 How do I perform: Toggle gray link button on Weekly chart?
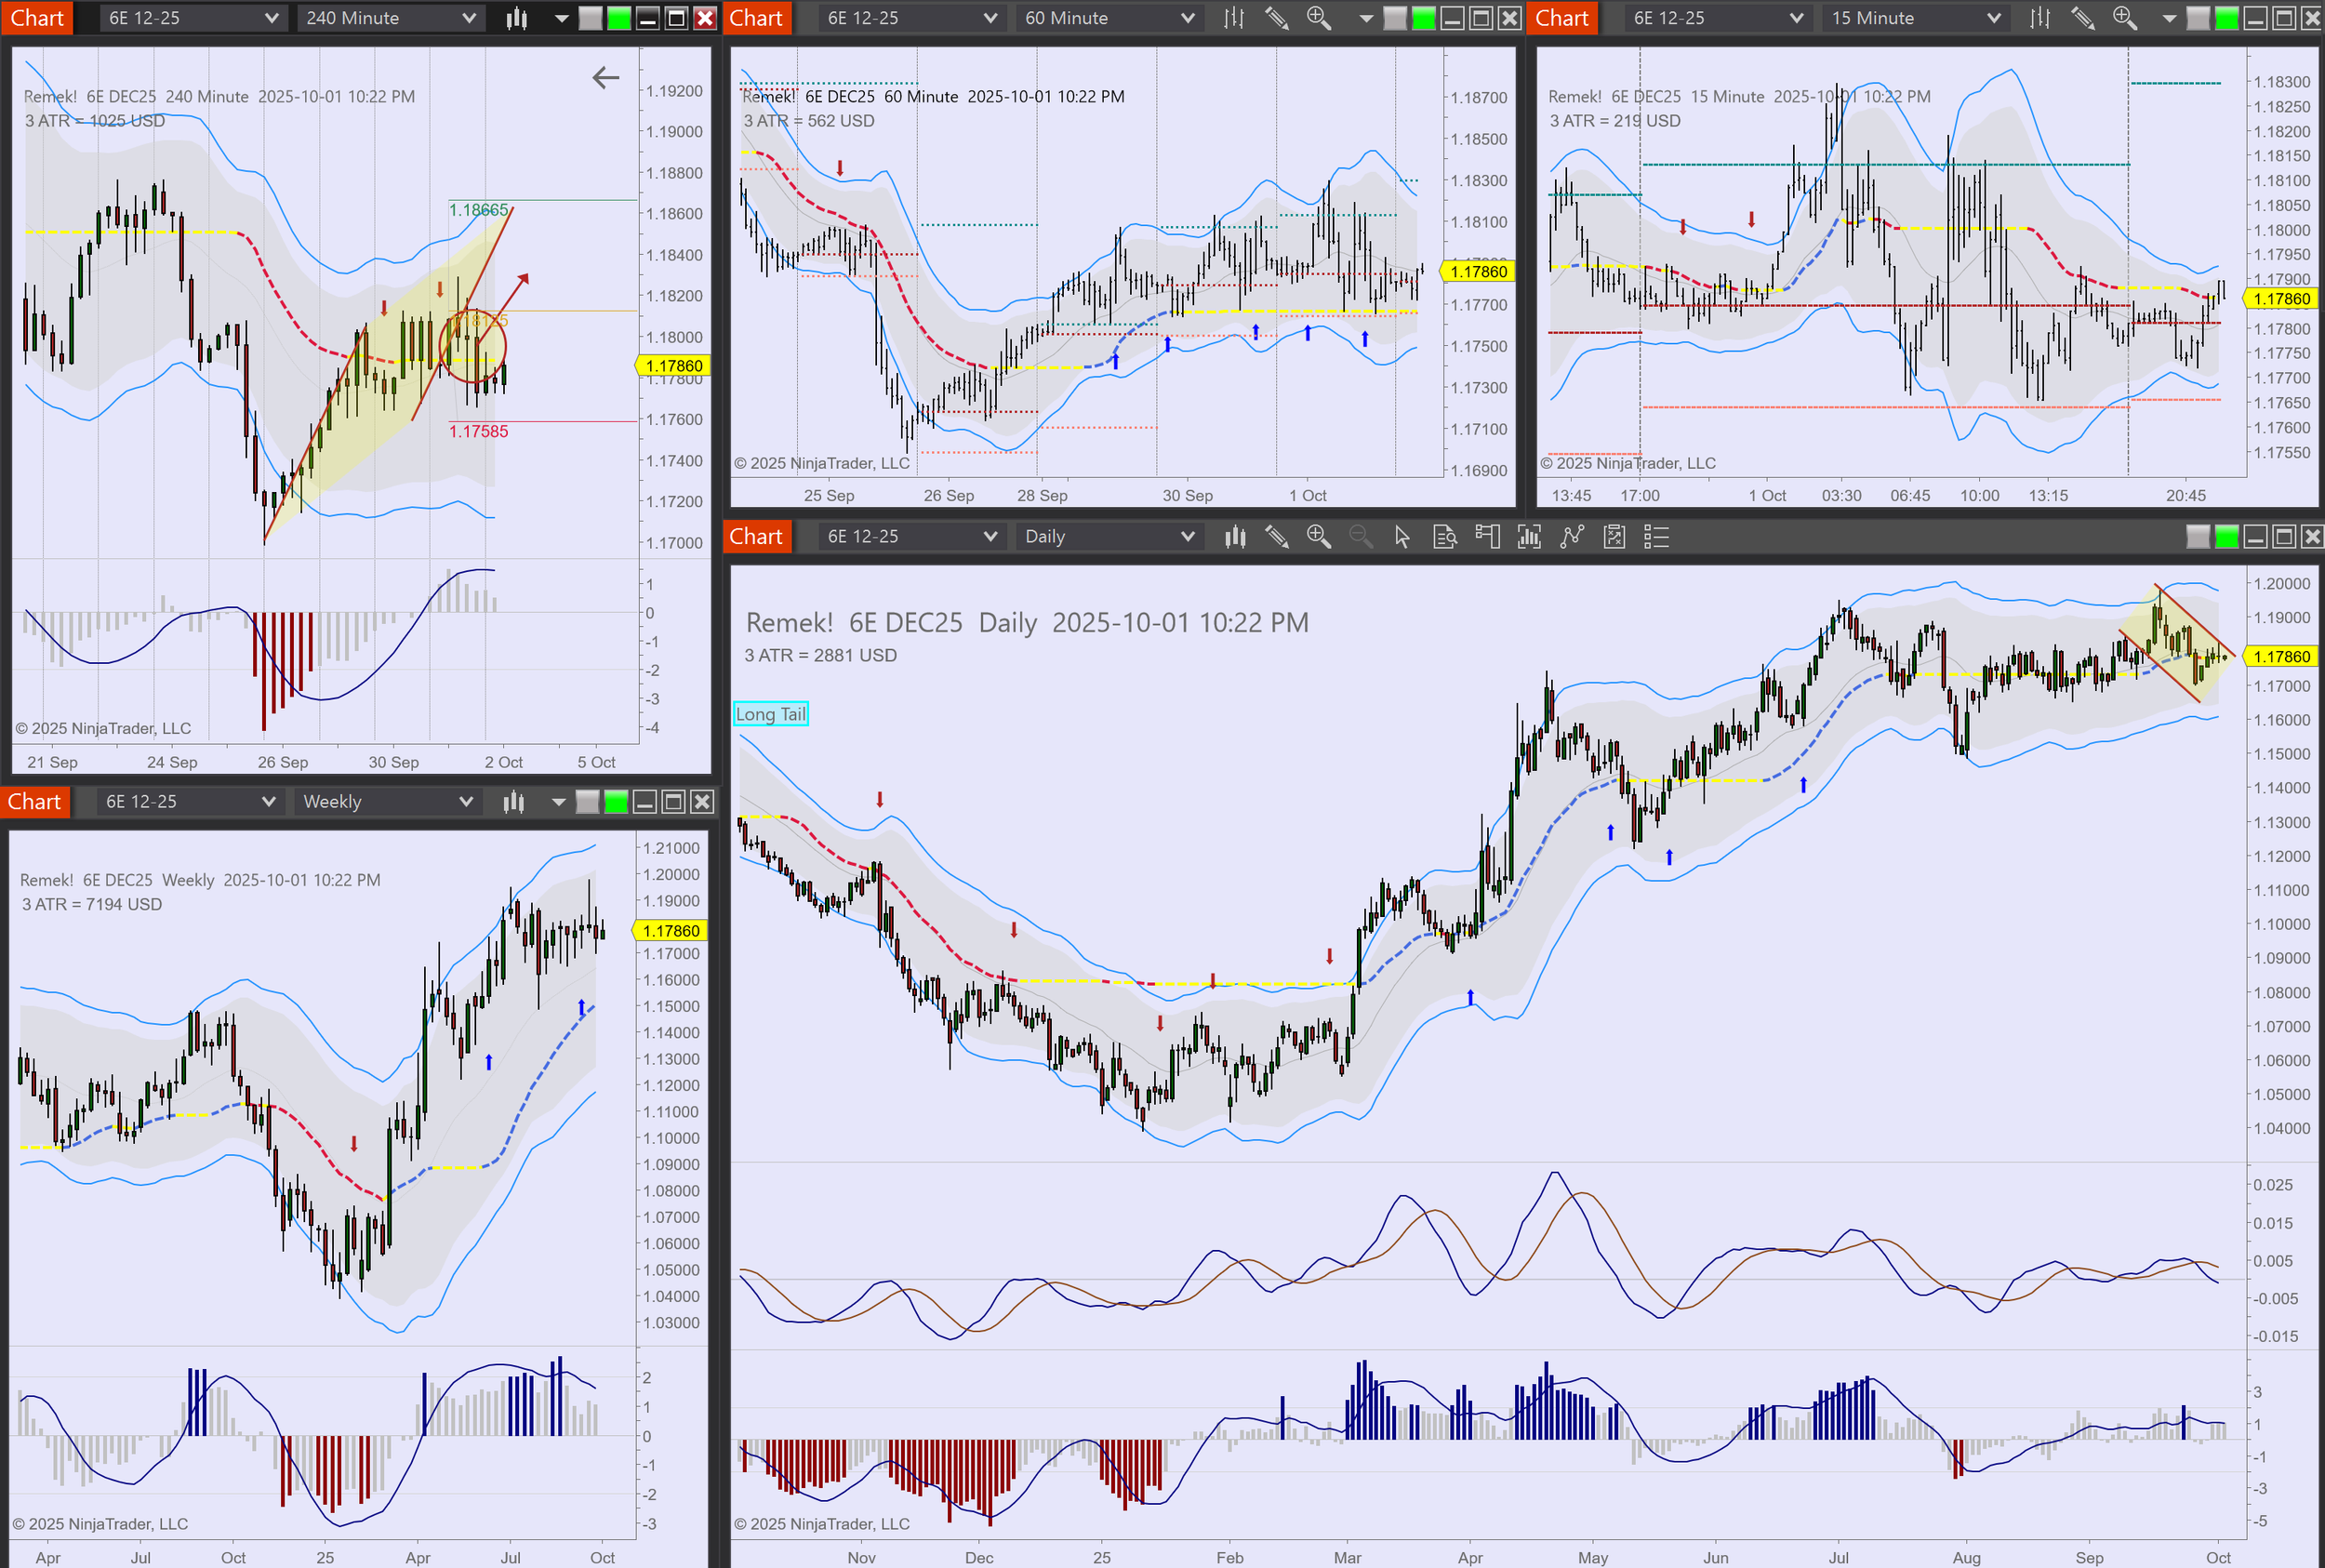point(587,801)
